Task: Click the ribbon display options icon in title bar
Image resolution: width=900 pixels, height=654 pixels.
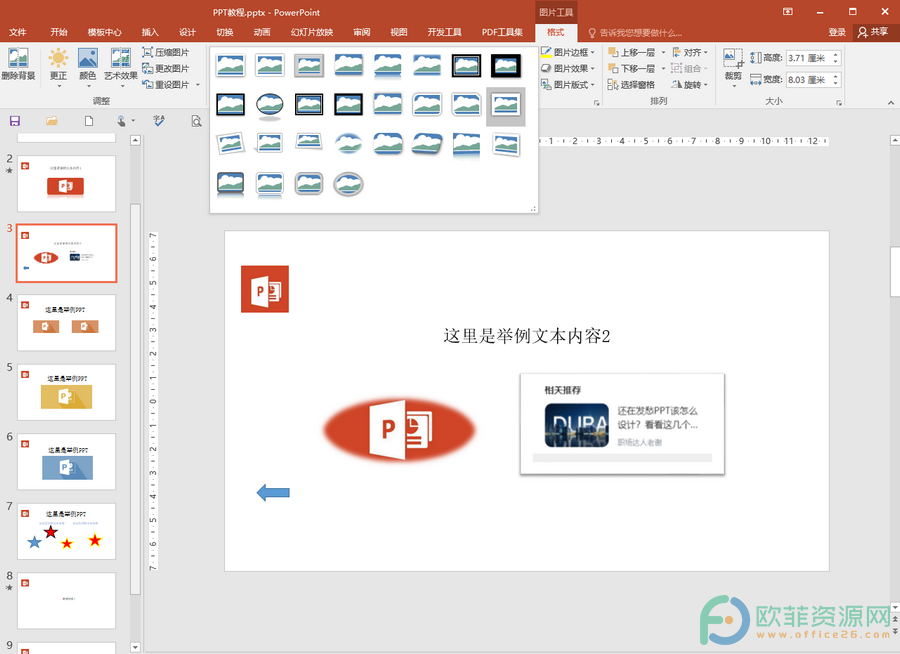Action: point(788,11)
